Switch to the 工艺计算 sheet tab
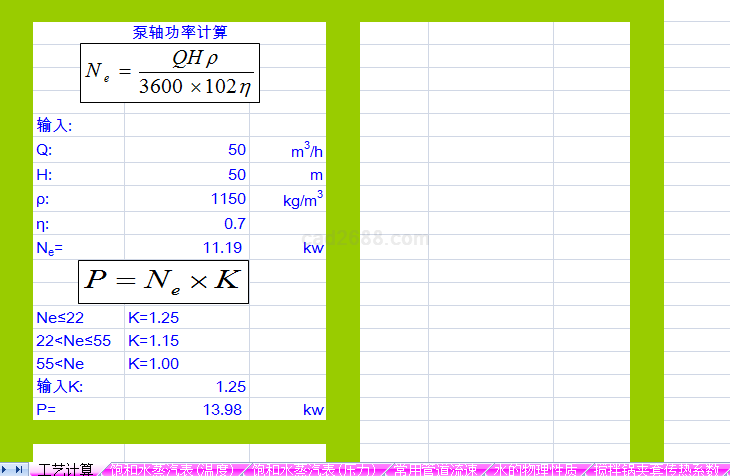The image size is (730, 476). 65,469
